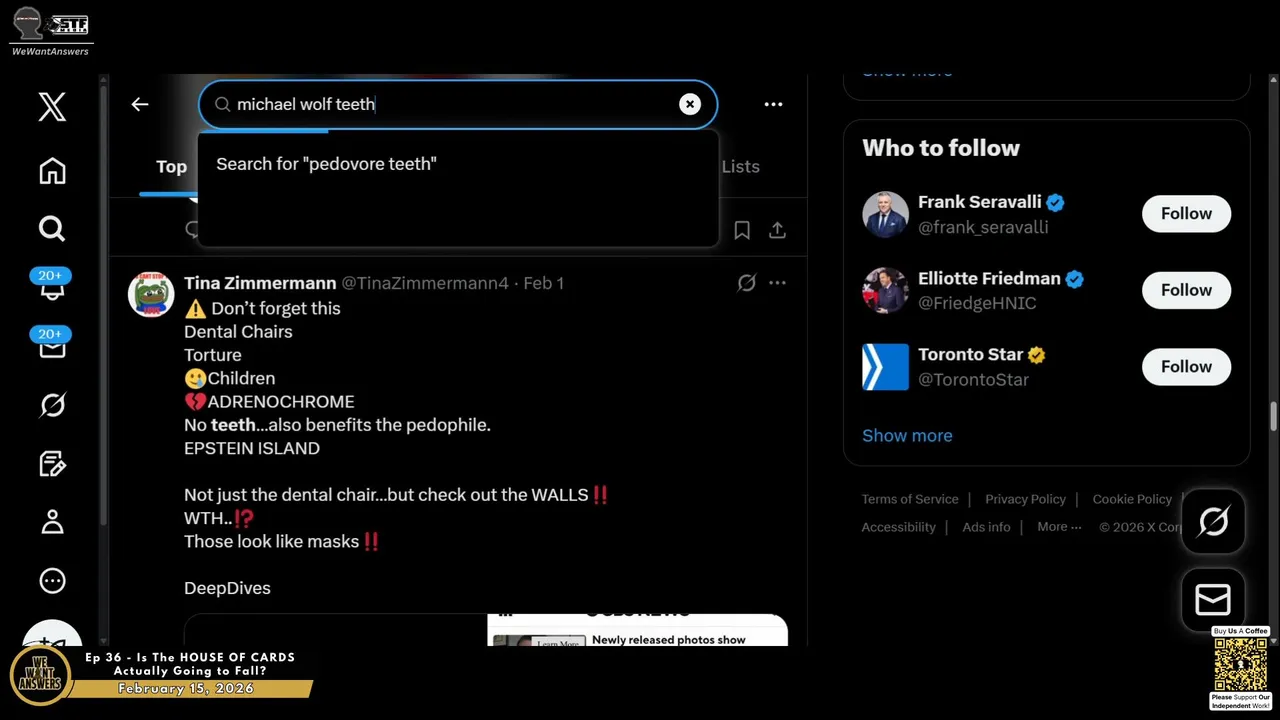Viewport: 1280px width, 720px height.
Task: Click Show more under Who to follow
Action: click(x=907, y=436)
